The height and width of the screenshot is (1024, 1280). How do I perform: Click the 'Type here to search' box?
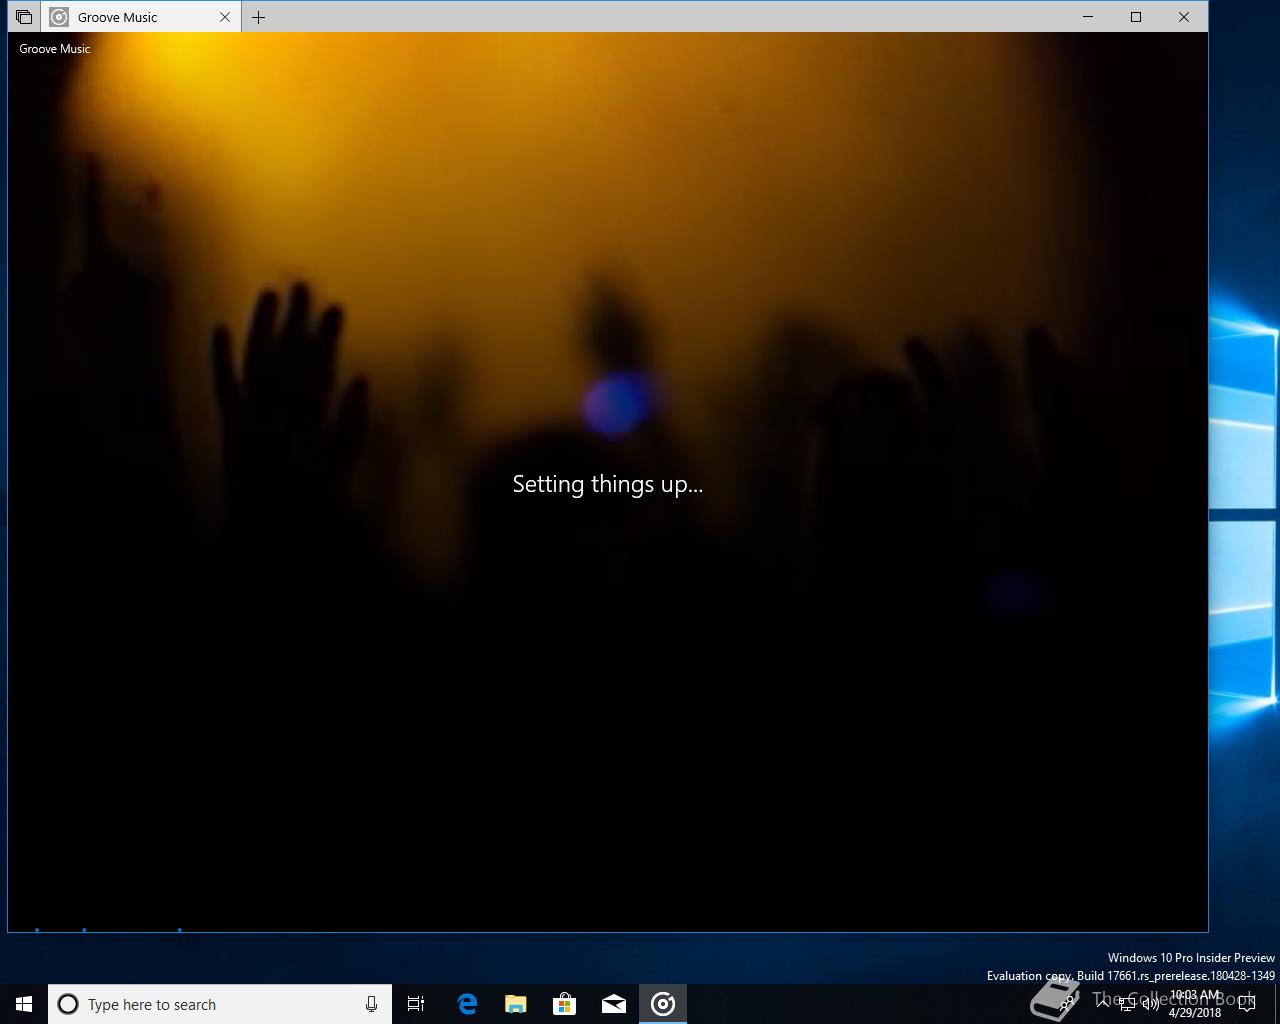tap(220, 1004)
